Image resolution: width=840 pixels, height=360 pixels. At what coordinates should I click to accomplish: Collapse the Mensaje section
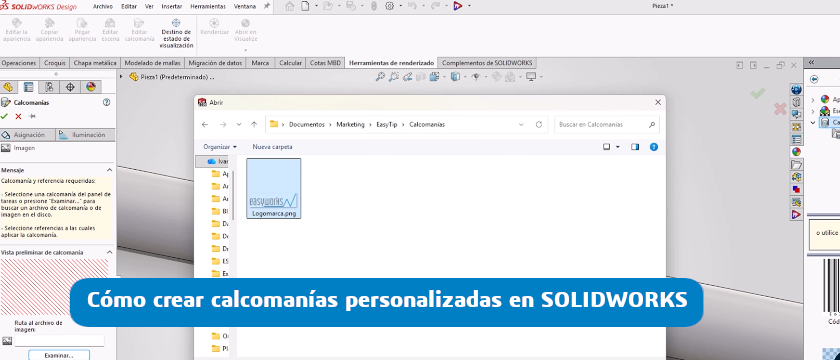coord(109,170)
